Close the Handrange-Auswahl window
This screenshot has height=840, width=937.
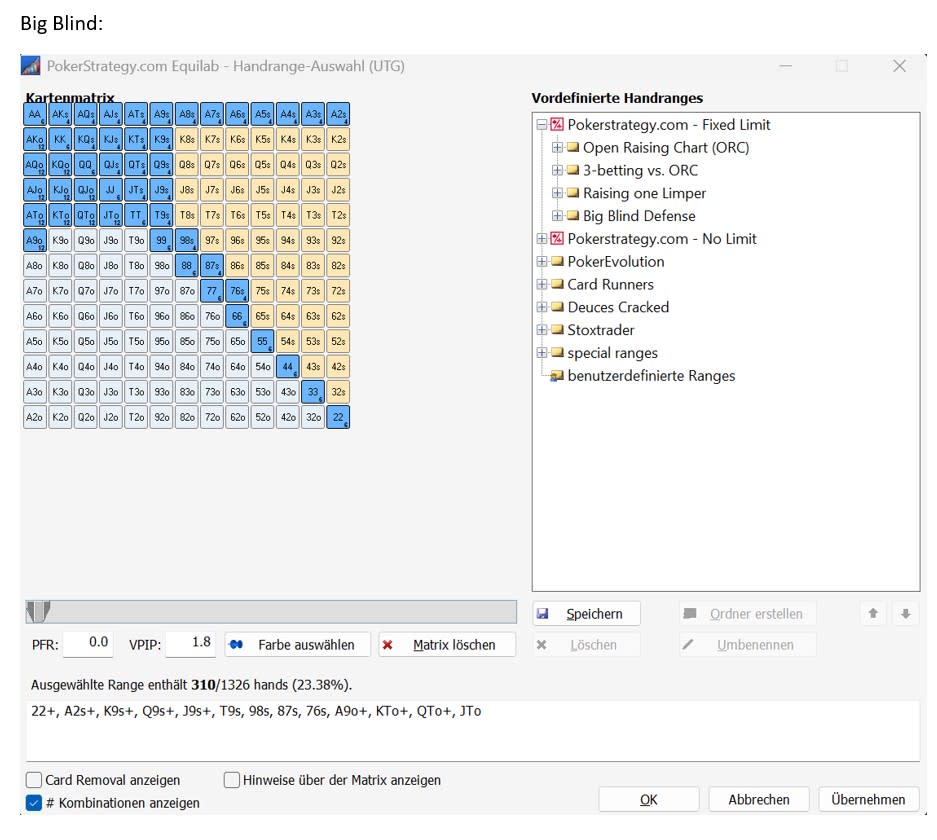click(899, 66)
